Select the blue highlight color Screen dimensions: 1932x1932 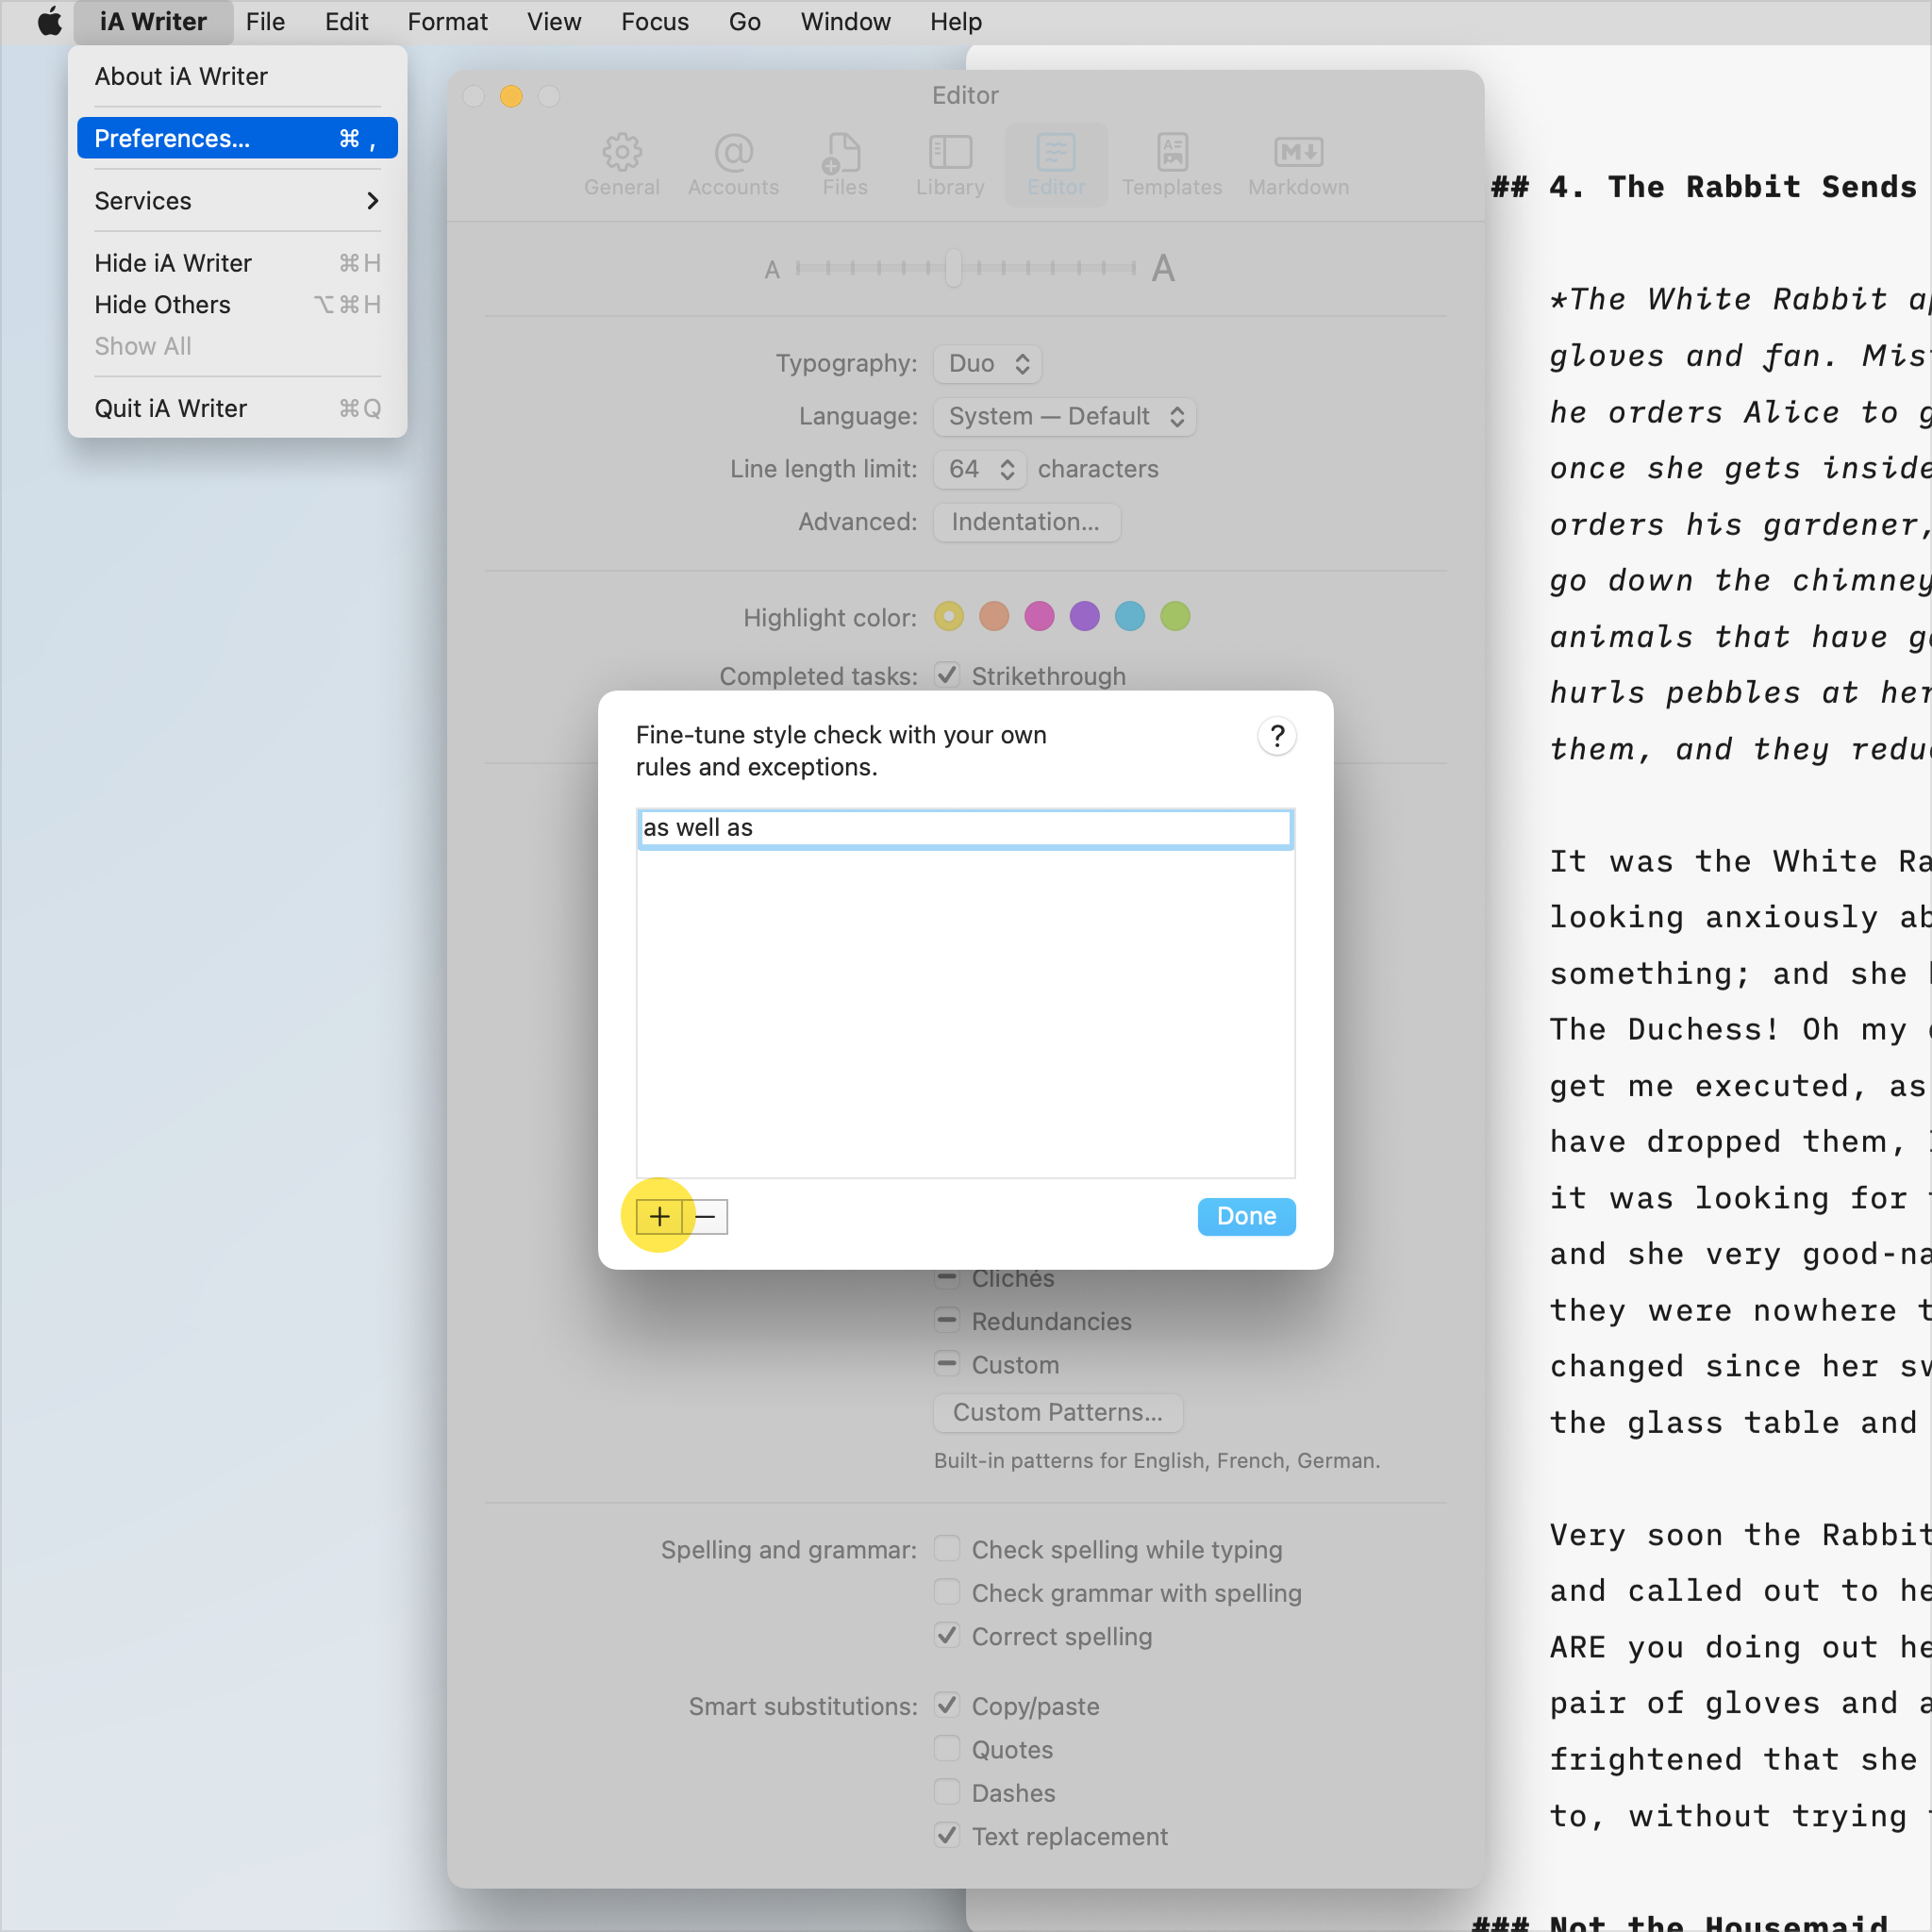click(1130, 616)
